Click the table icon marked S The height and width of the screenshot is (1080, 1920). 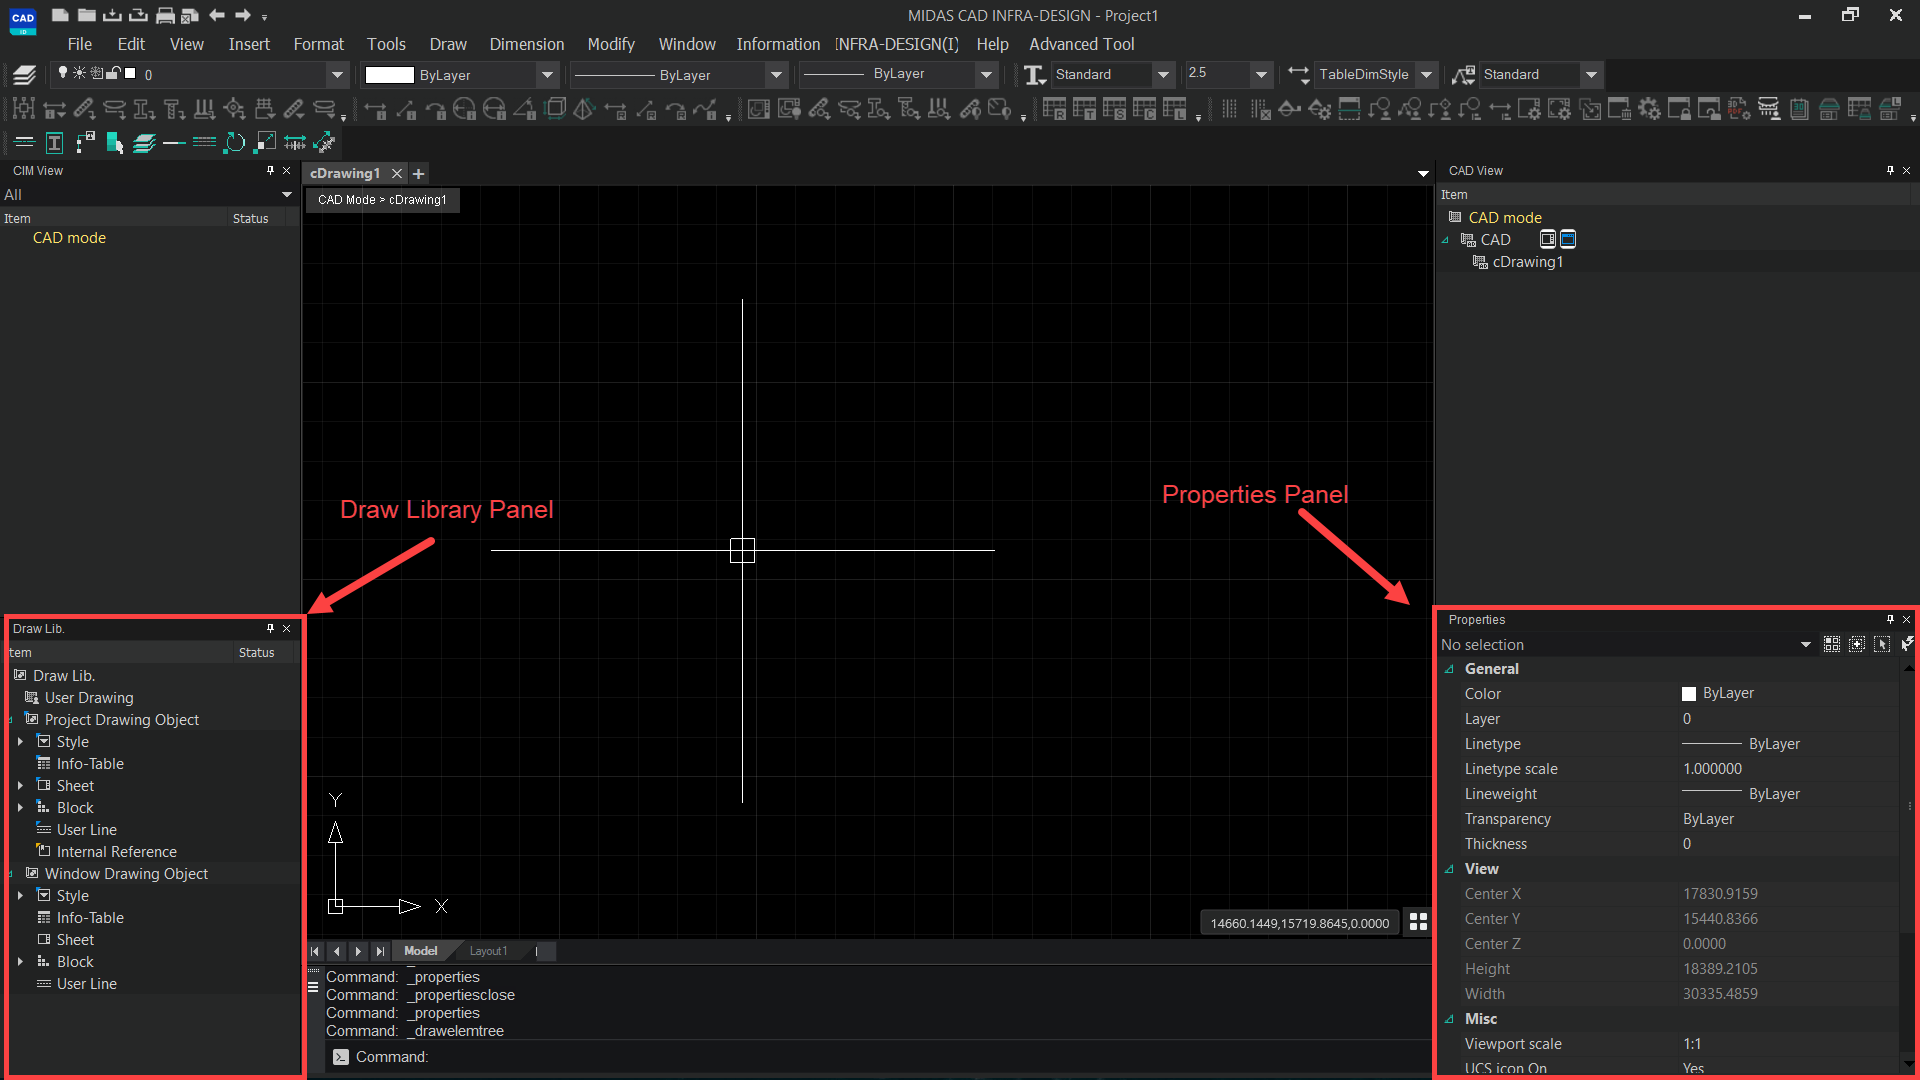point(1114,109)
